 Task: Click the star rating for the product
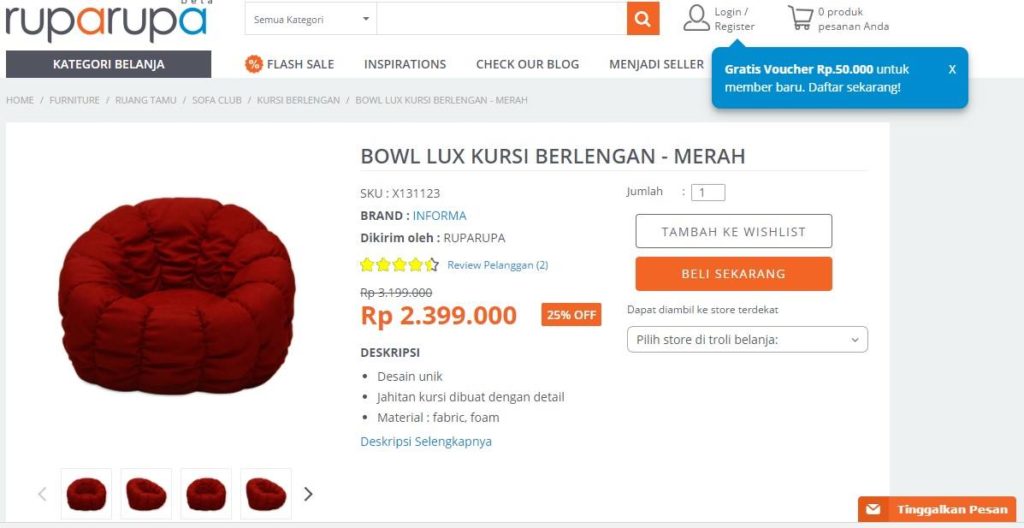tap(399, 265)
